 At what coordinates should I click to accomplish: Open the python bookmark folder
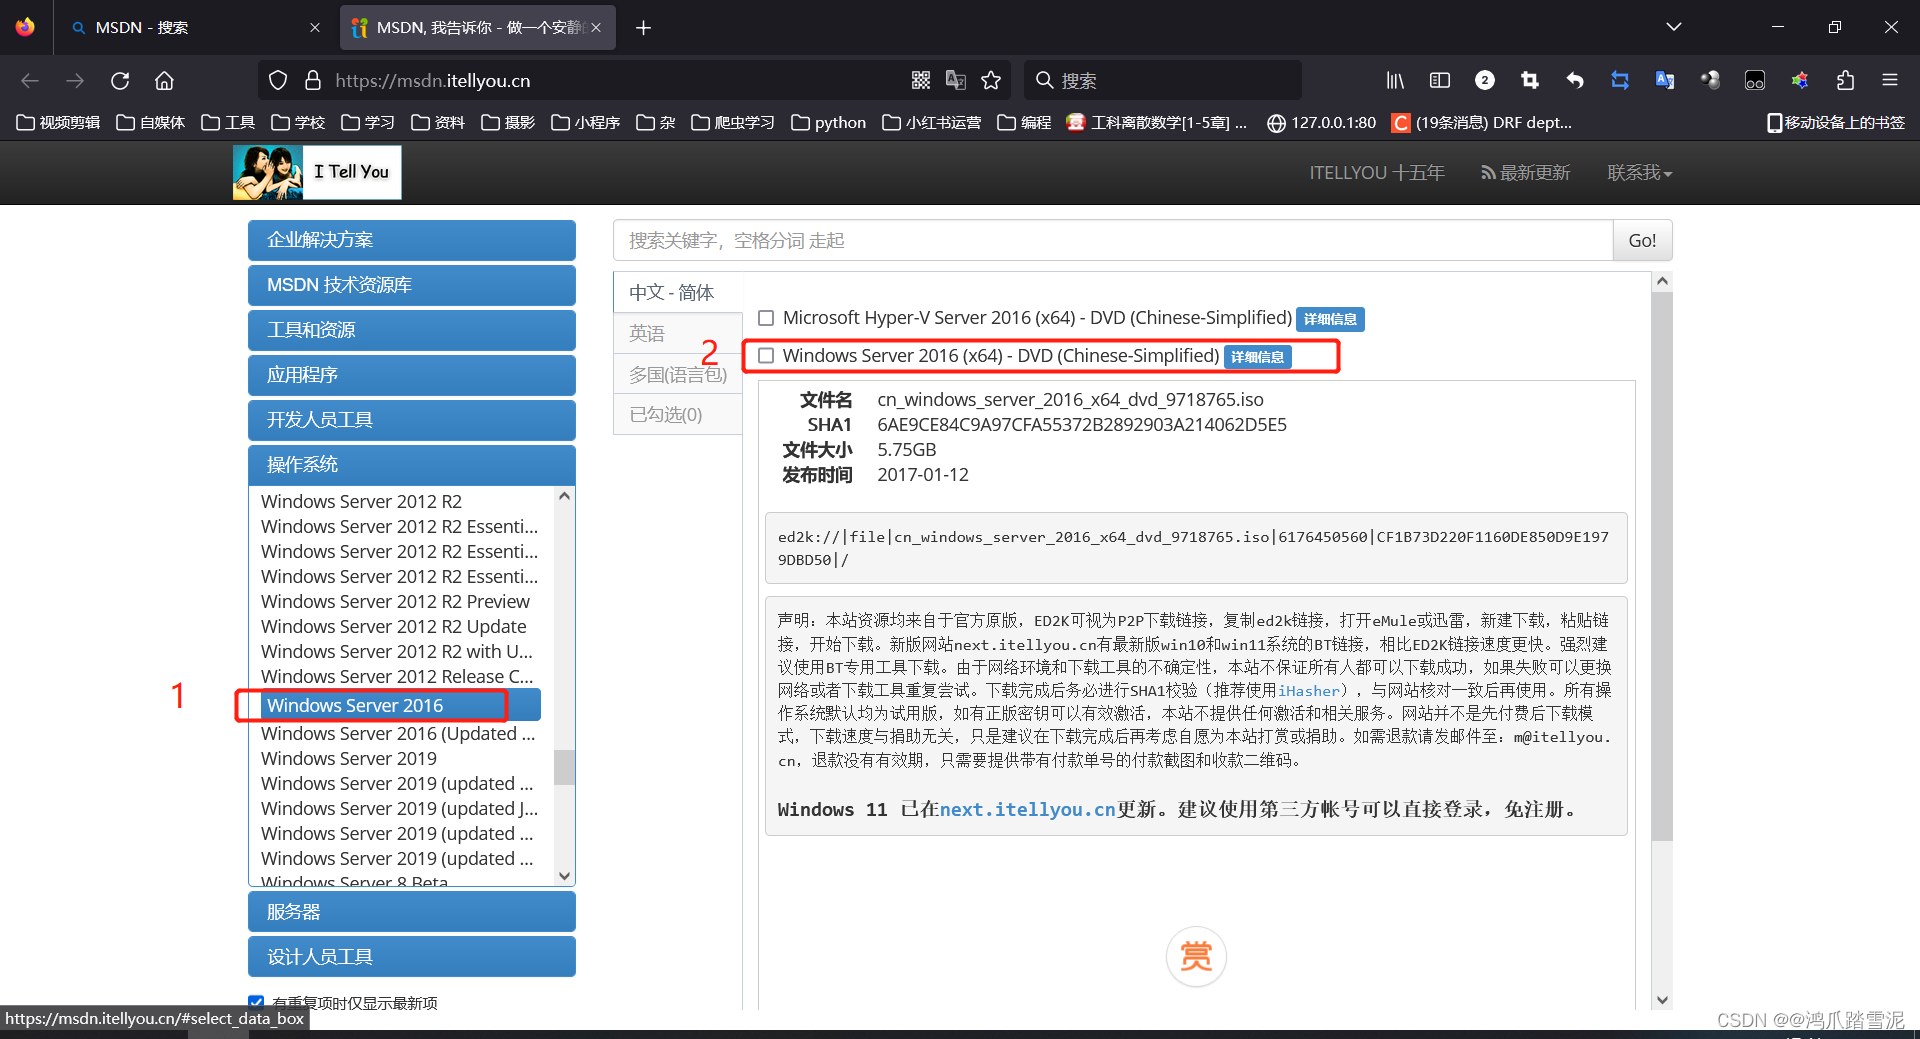(828, 123)
